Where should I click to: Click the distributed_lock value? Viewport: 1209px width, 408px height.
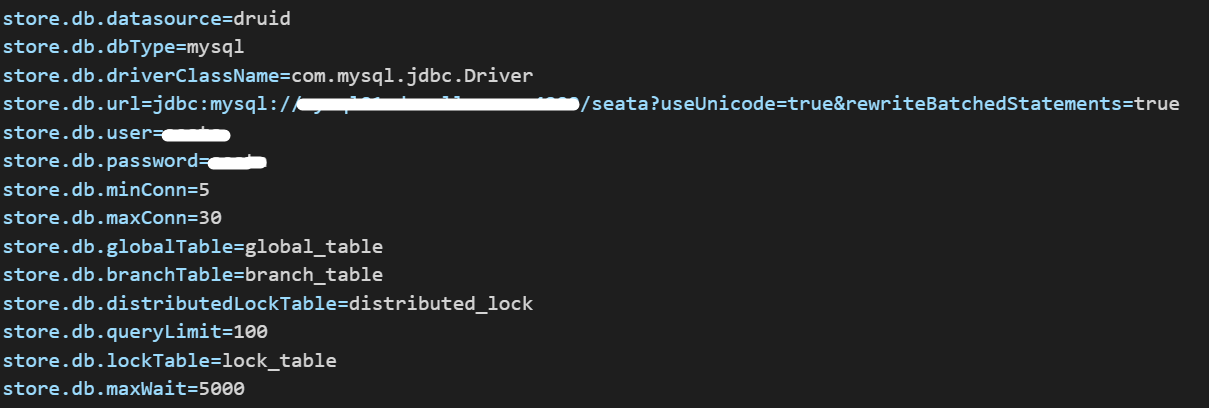pyautogui.click(x=441, y=303)
